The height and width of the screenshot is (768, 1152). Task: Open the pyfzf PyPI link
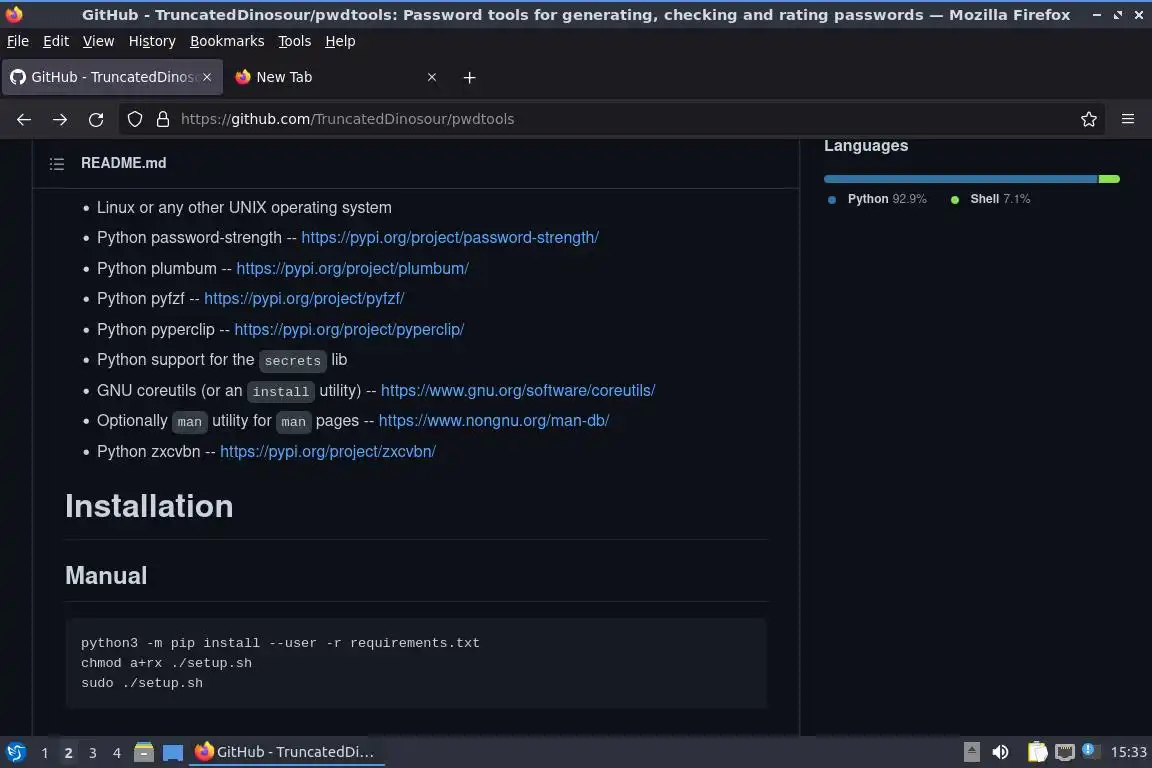(304, 298)
